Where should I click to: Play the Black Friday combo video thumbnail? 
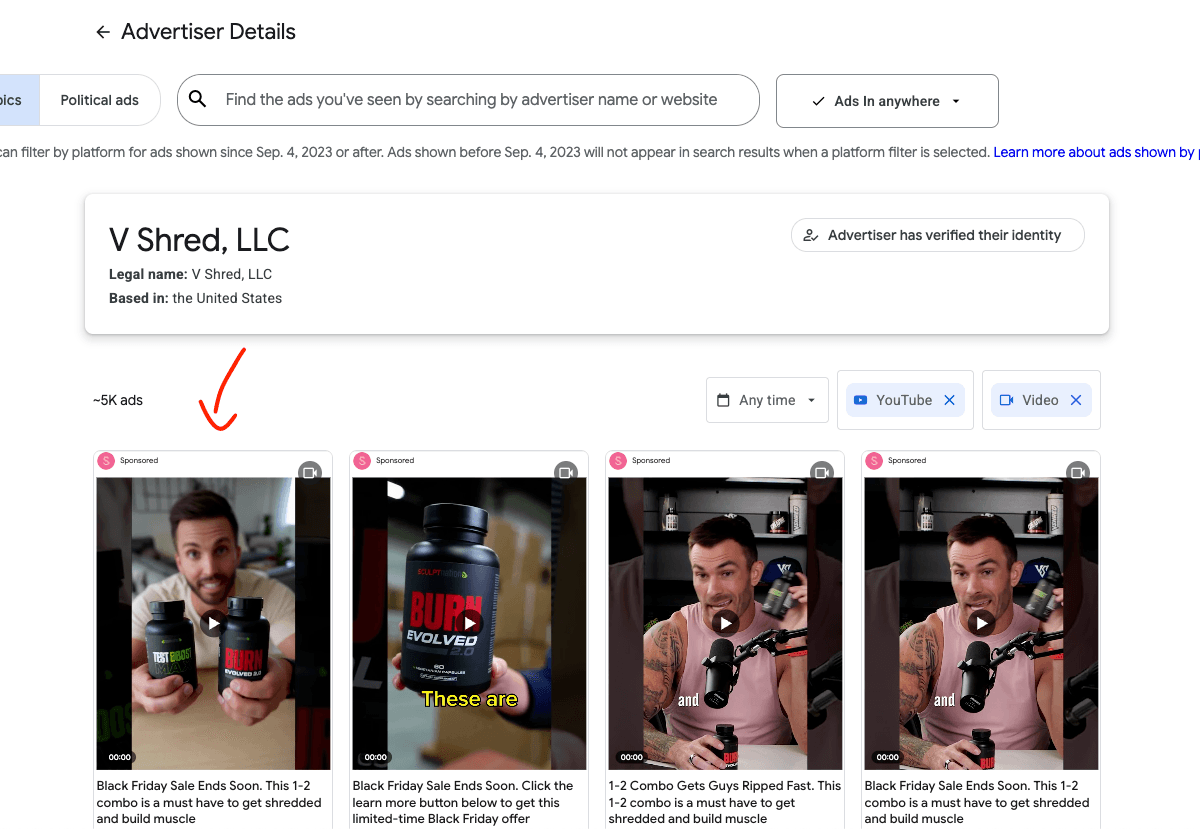[x=212, y=622]
